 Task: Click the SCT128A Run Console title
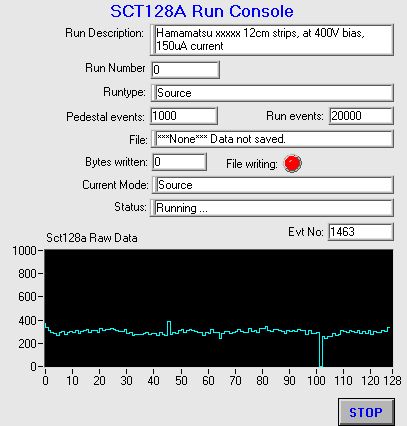(202, 11)
